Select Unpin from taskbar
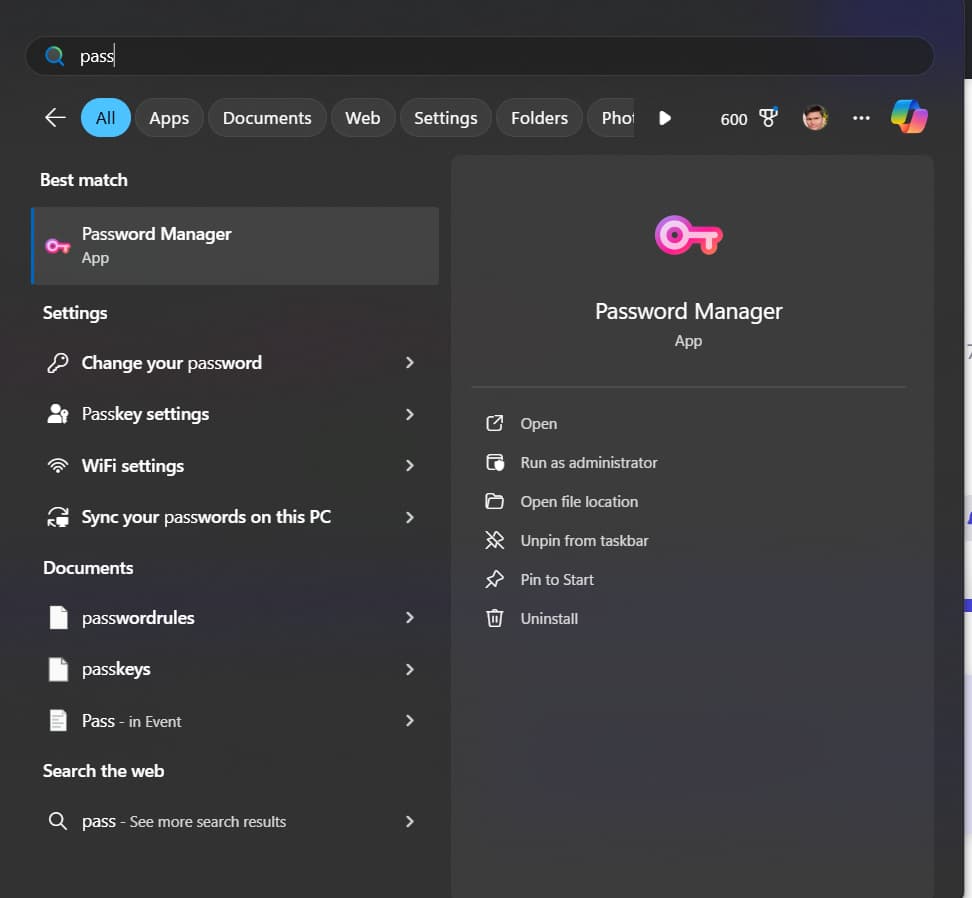 pos(584,540)
